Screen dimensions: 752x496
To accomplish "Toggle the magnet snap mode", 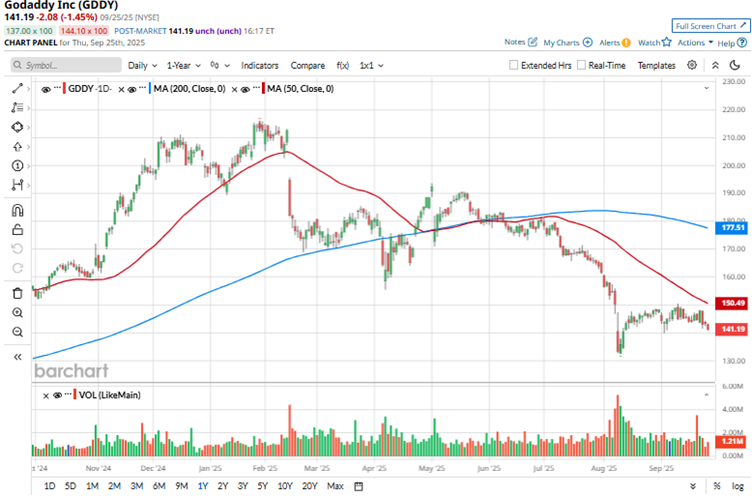I will (17, 211).
